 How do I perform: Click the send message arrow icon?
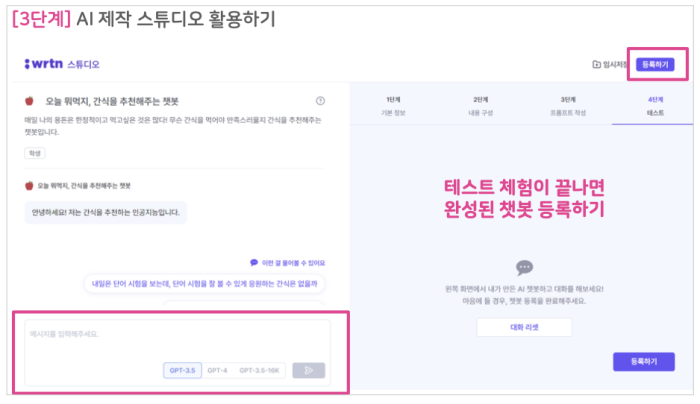click(308, 370)
